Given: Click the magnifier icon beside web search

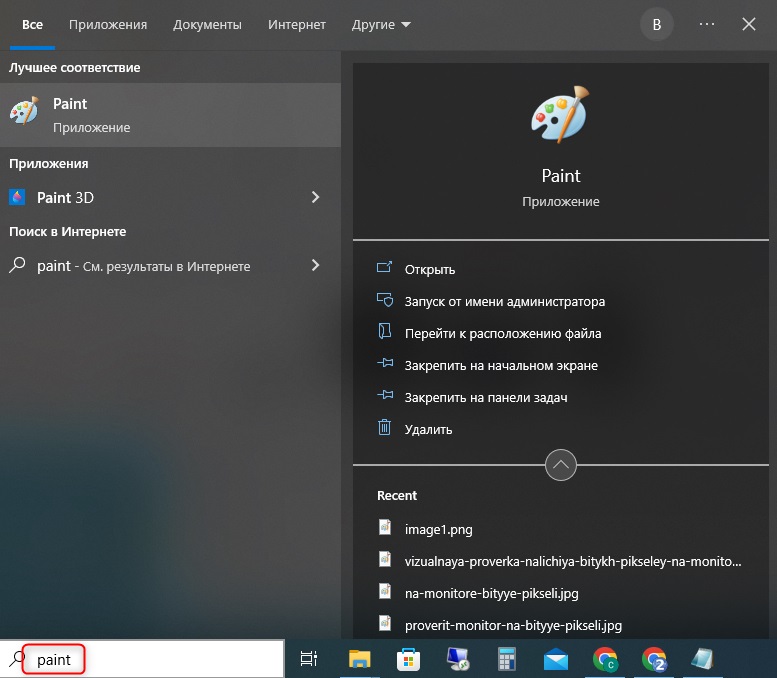Looking at the screenshot, I should 17,265.
